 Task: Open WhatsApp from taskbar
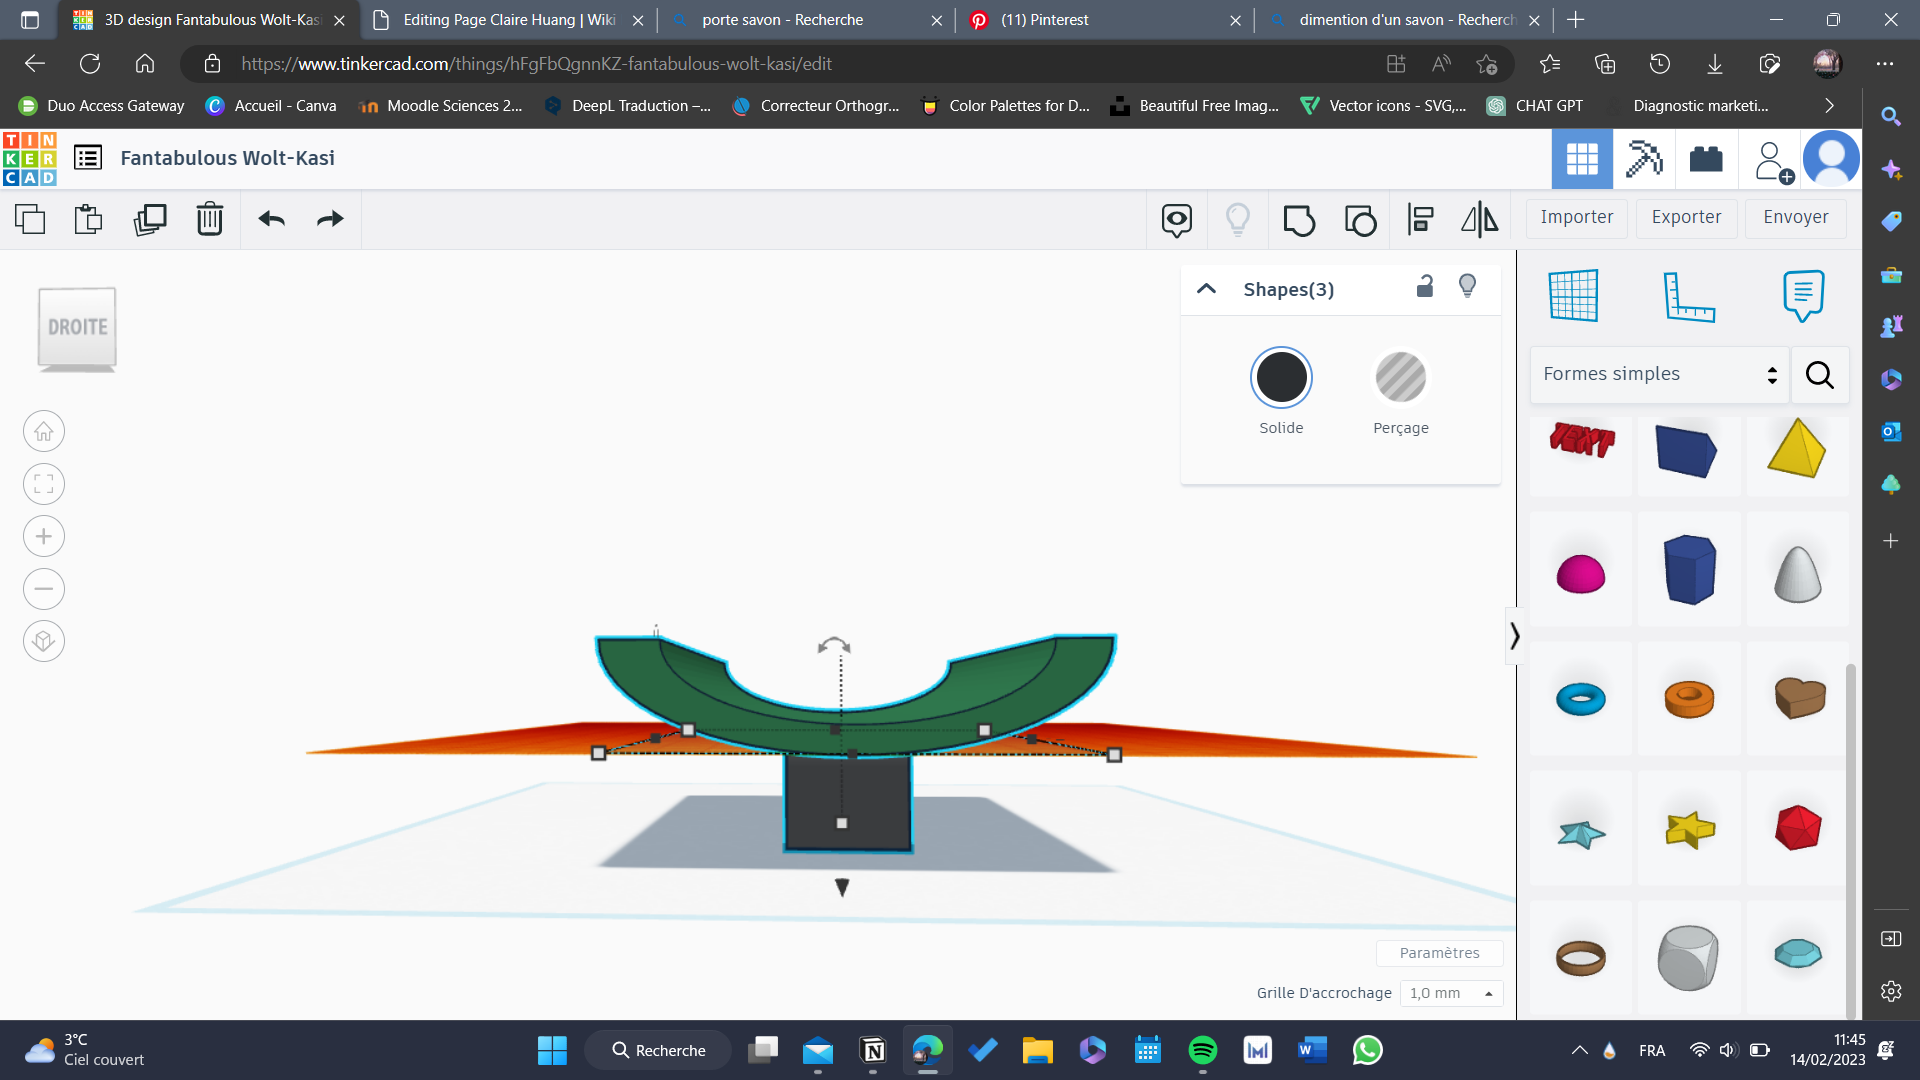coord(1367,1050)
